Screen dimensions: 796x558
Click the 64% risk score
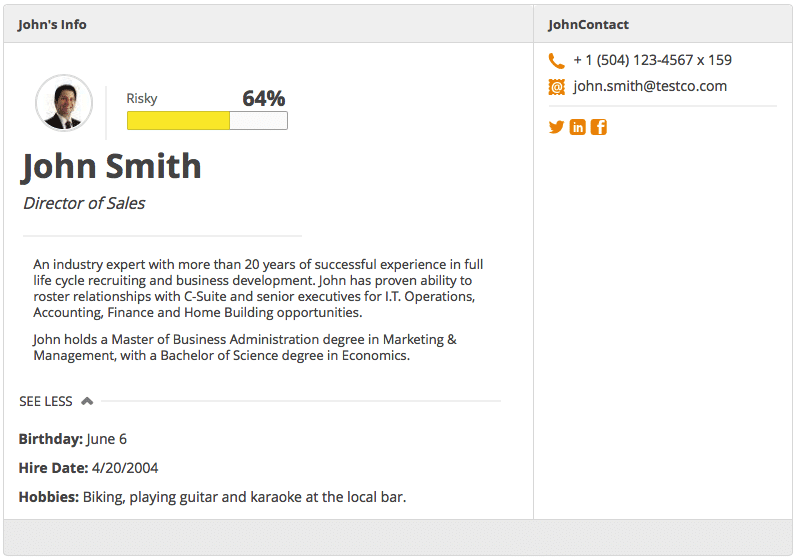click(263, 99)
